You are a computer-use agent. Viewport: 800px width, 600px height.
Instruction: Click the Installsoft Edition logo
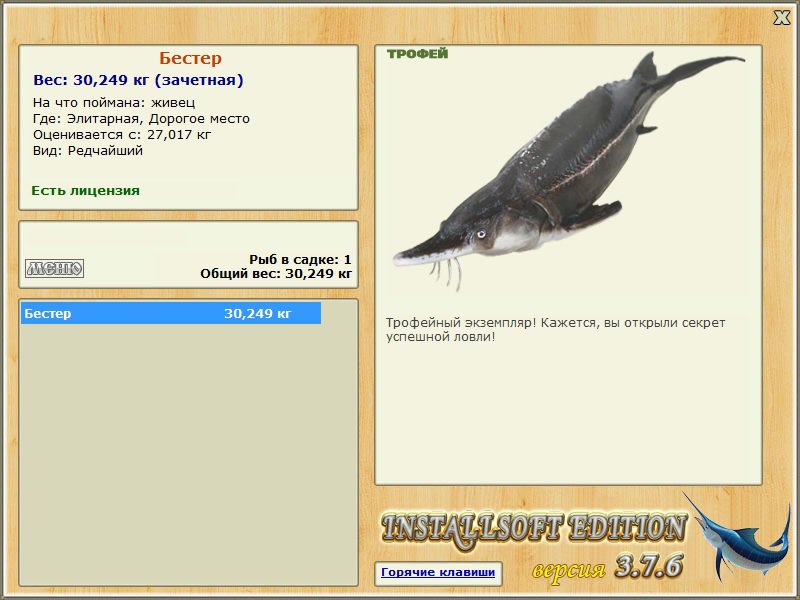(x=533, y=530)
